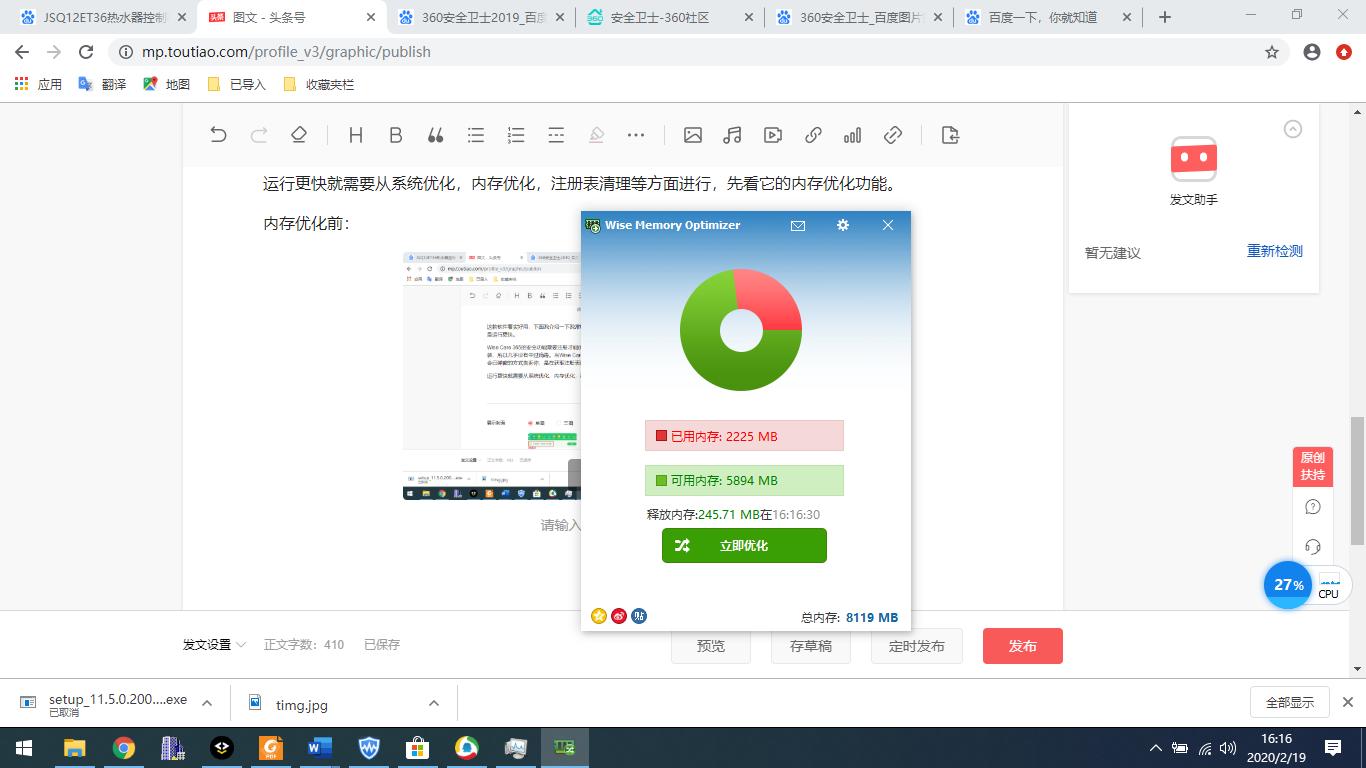This screenshot has height=768, width=1366.
Task: Insert an image into the article
Action: [691, 134]
